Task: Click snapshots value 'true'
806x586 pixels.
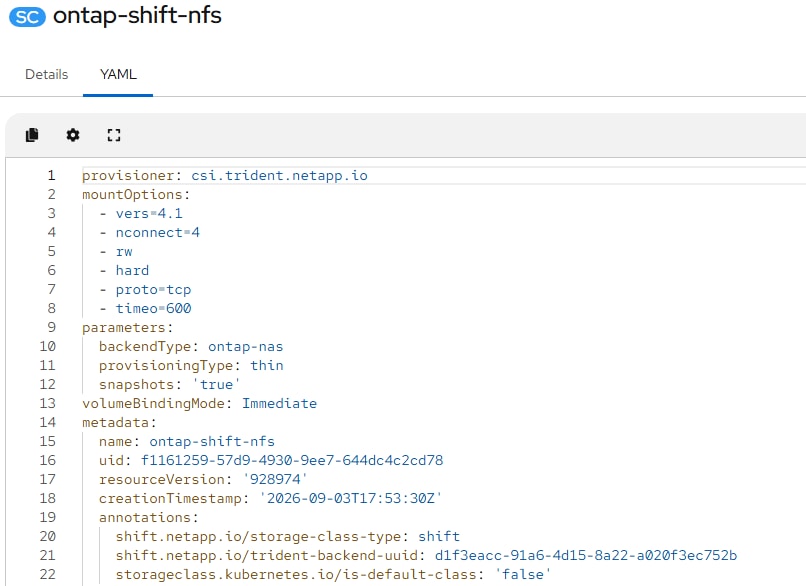Action: (216, 384)
